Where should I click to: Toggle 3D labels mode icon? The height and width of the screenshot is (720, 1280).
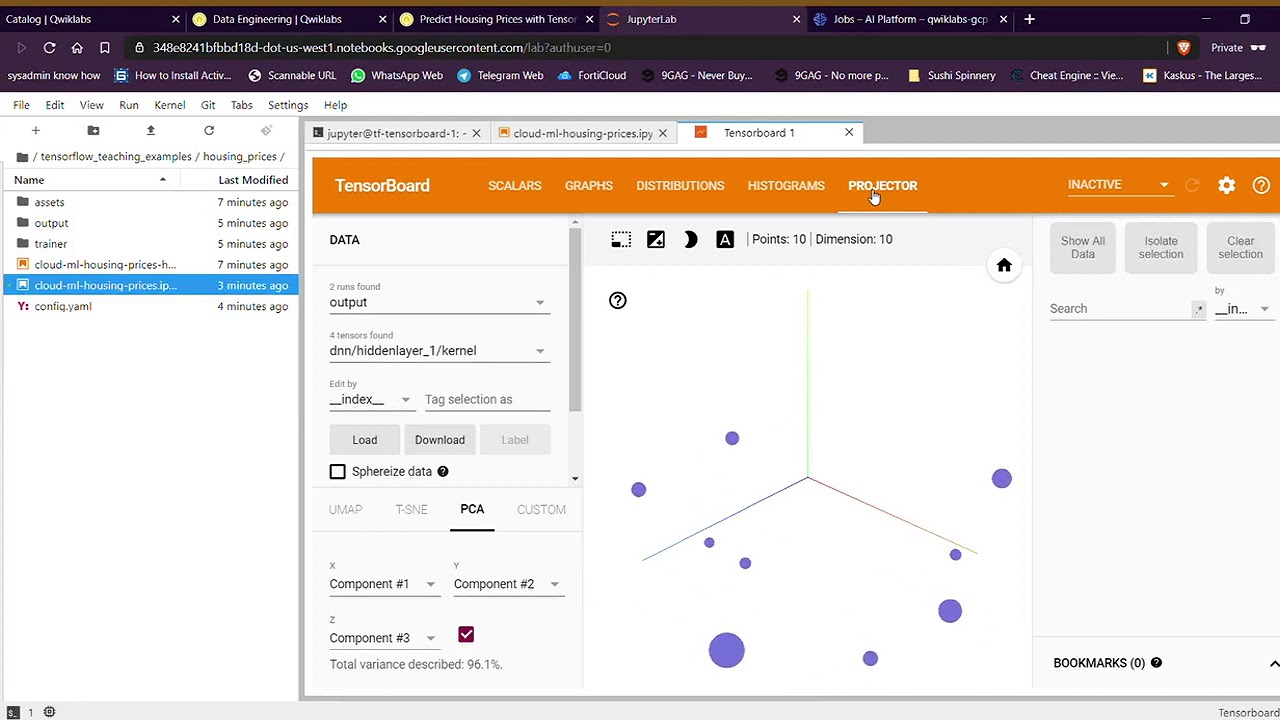point(725,240)
